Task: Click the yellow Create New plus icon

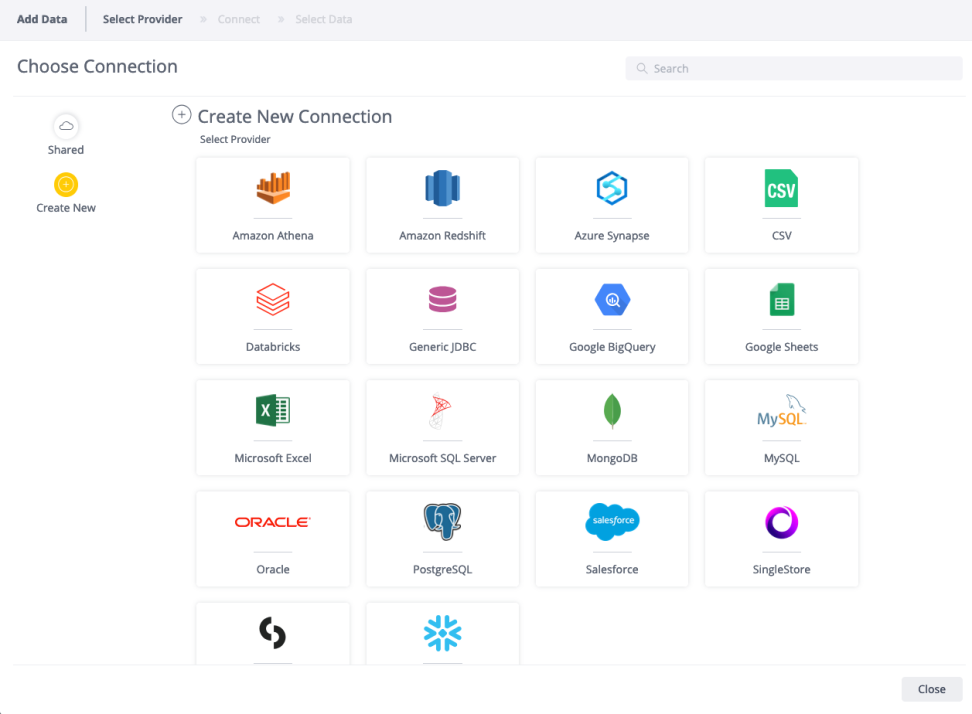Action: point(66,184)
